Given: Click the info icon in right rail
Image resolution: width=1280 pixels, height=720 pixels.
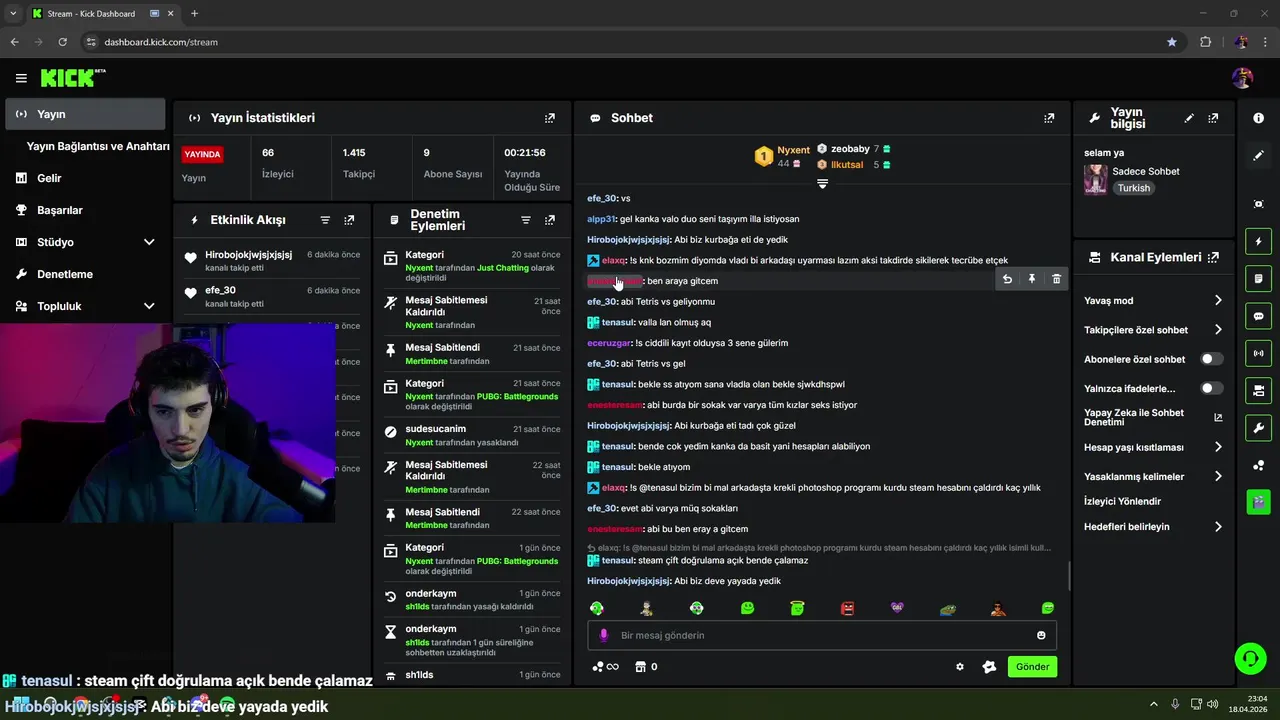Looking at the screenshot, I should (x=1258, y=118).
